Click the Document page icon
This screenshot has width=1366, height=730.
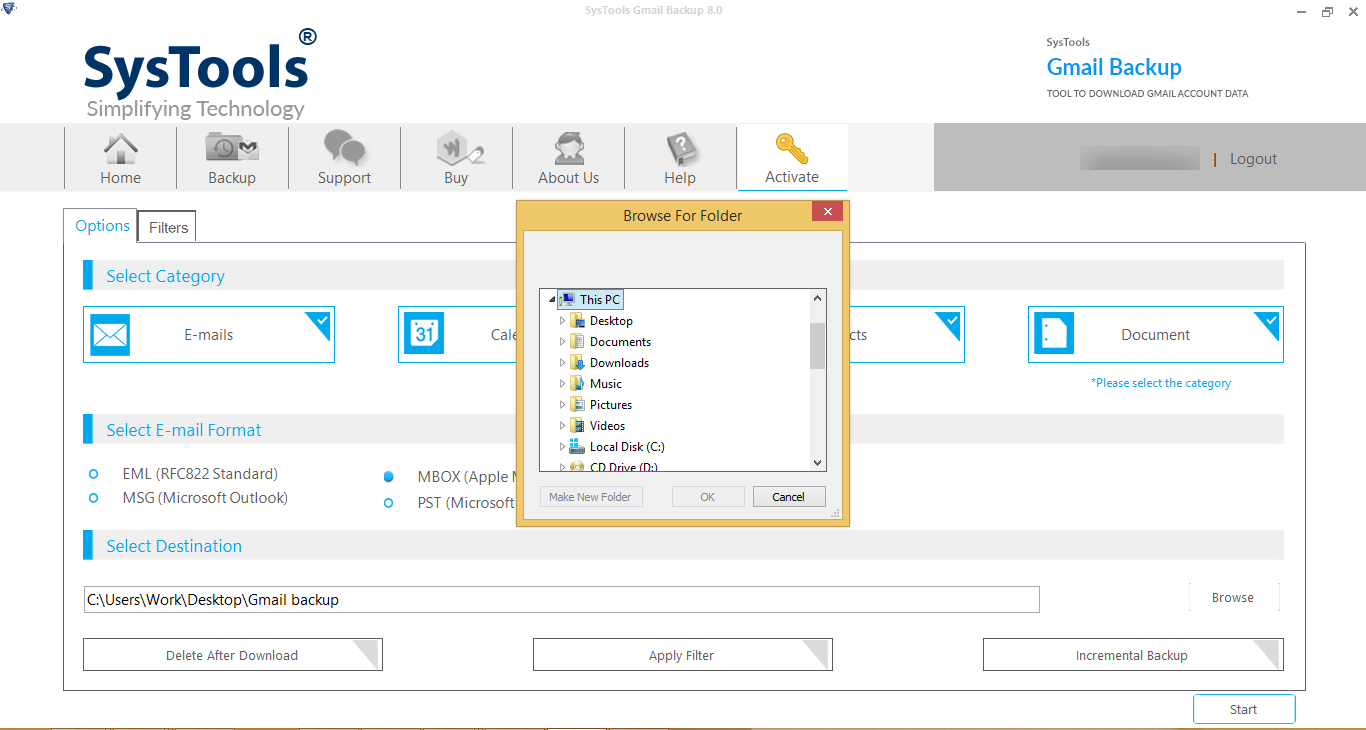pos(1054,335)
